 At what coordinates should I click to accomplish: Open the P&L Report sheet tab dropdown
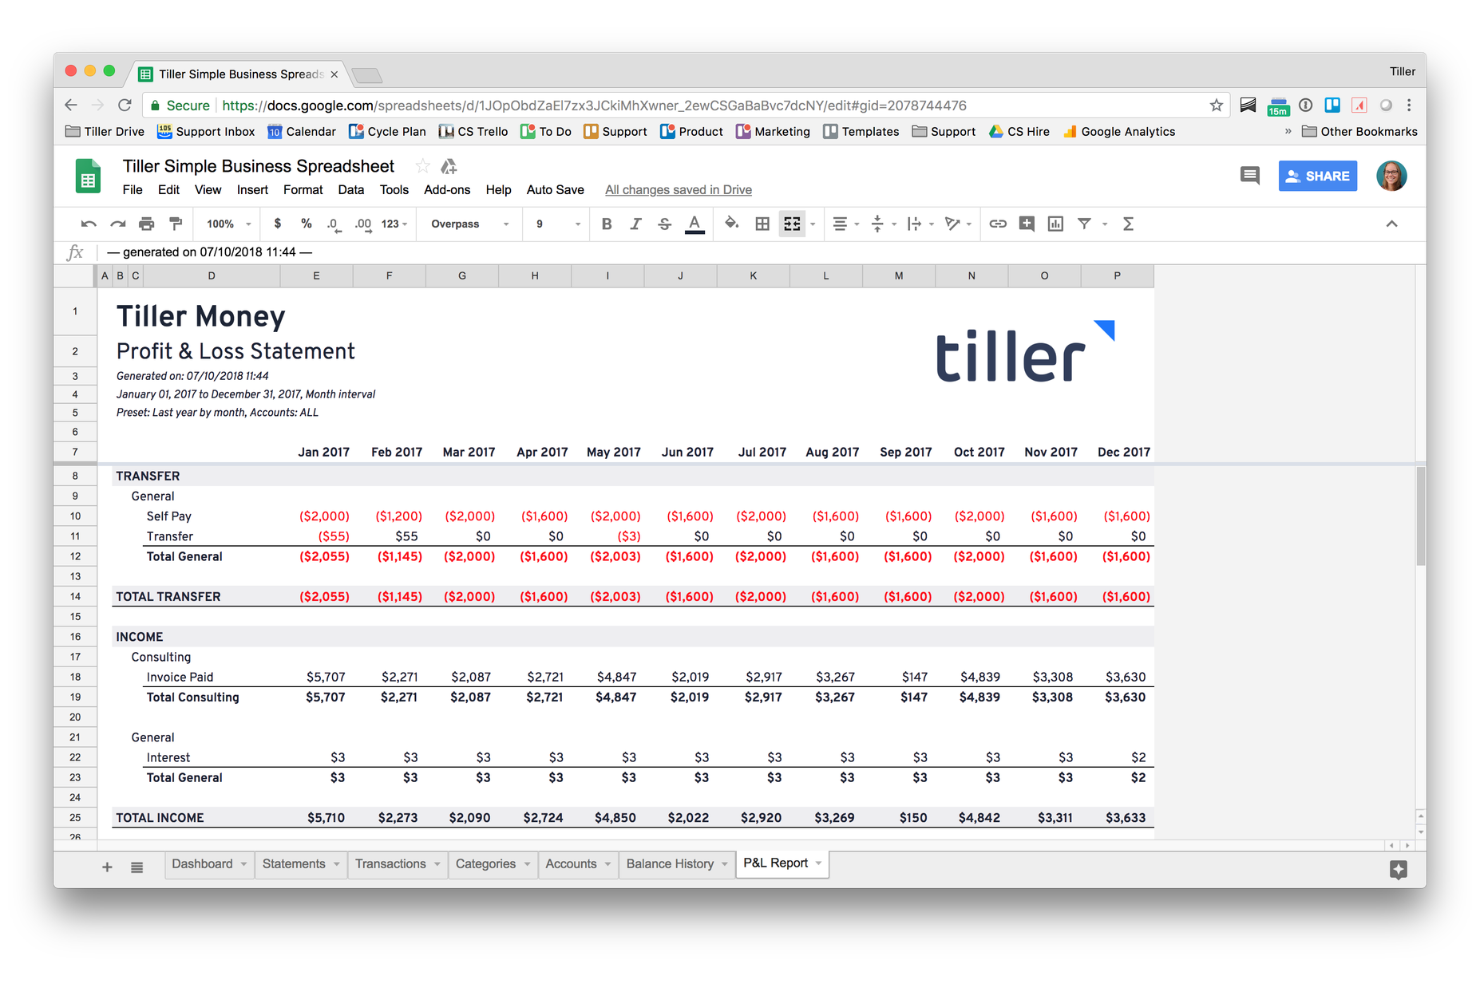pos(817,864)
